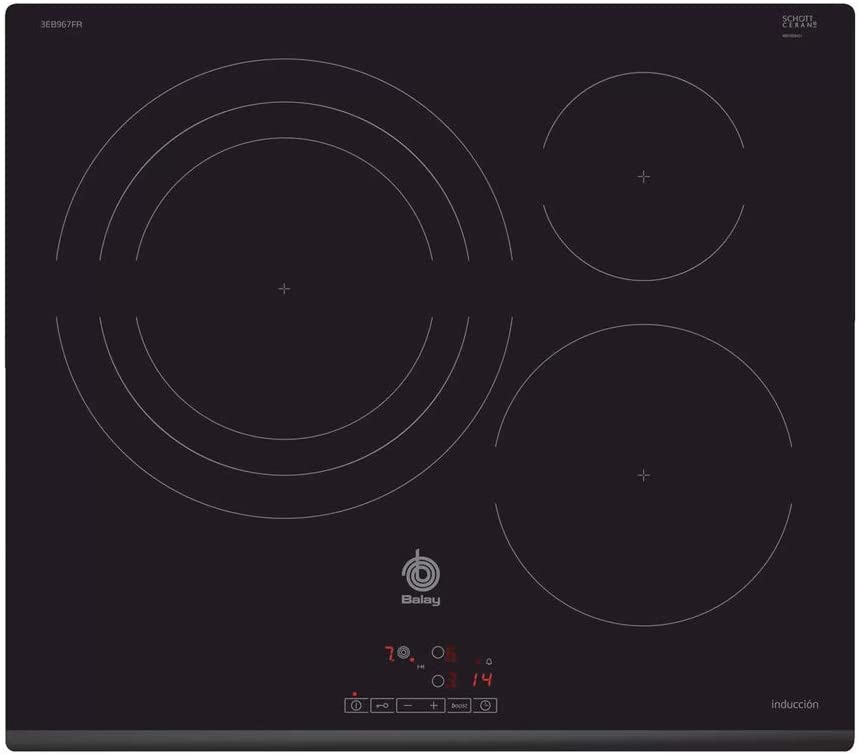Tap the red 7 power level display
Image resolution: width=860 pixels, height=756 pixels.
pyautogui.click(x=389, y=654)
